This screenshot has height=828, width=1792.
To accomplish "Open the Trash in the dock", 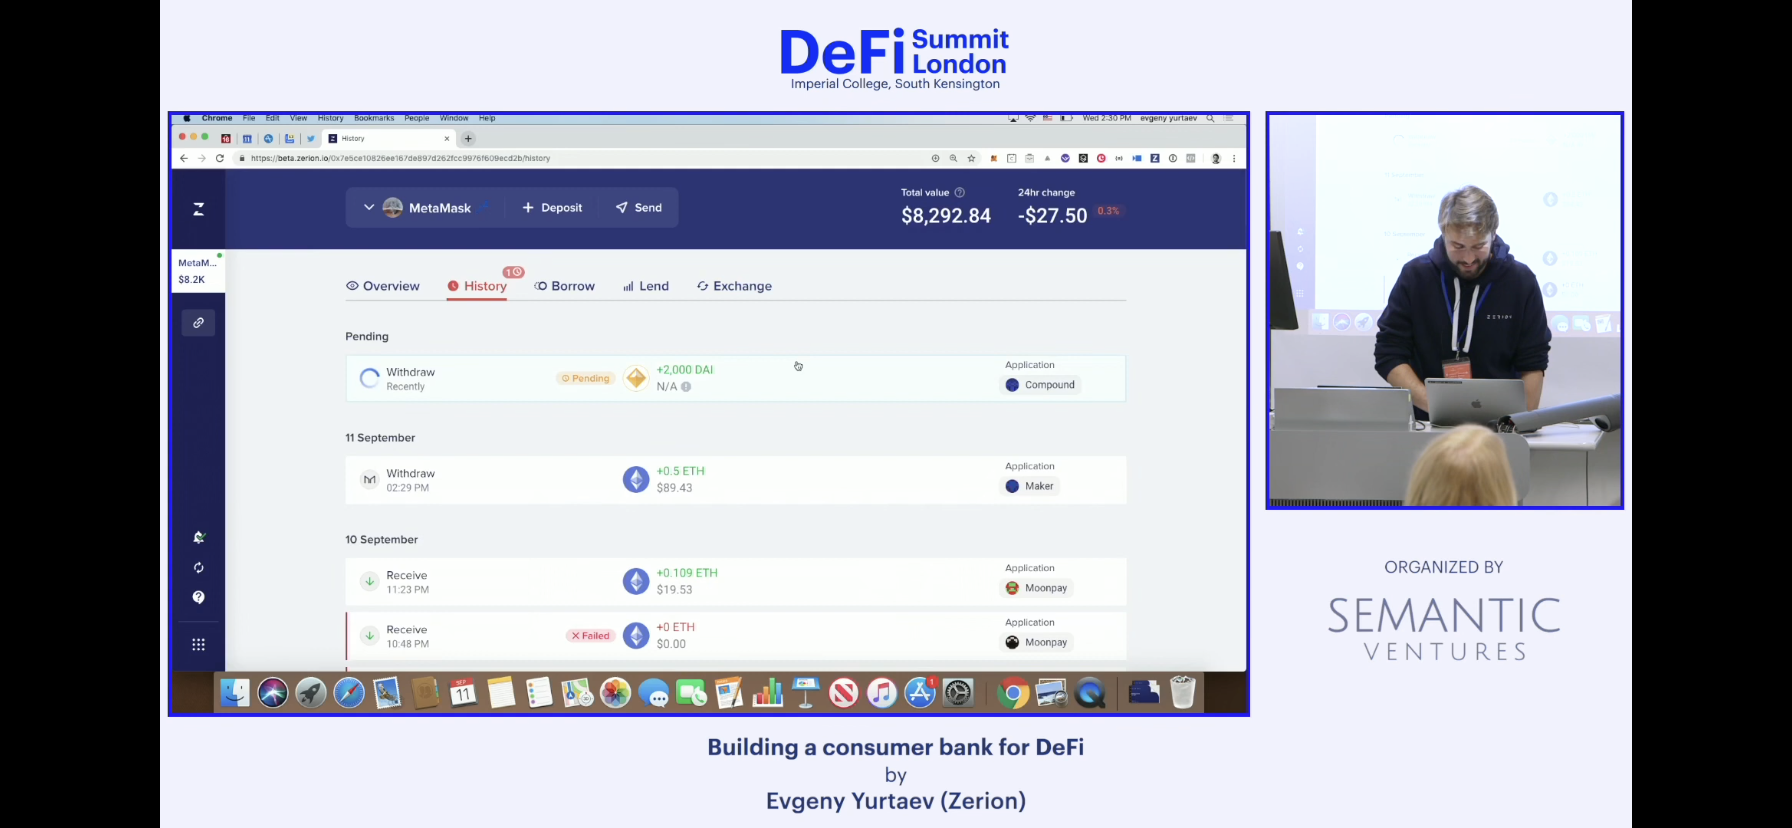I will click(1183, 692).
